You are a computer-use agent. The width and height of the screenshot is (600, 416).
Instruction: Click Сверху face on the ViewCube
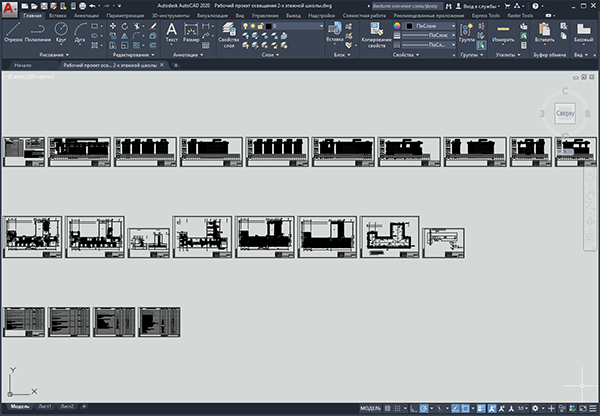coord(563,114)
